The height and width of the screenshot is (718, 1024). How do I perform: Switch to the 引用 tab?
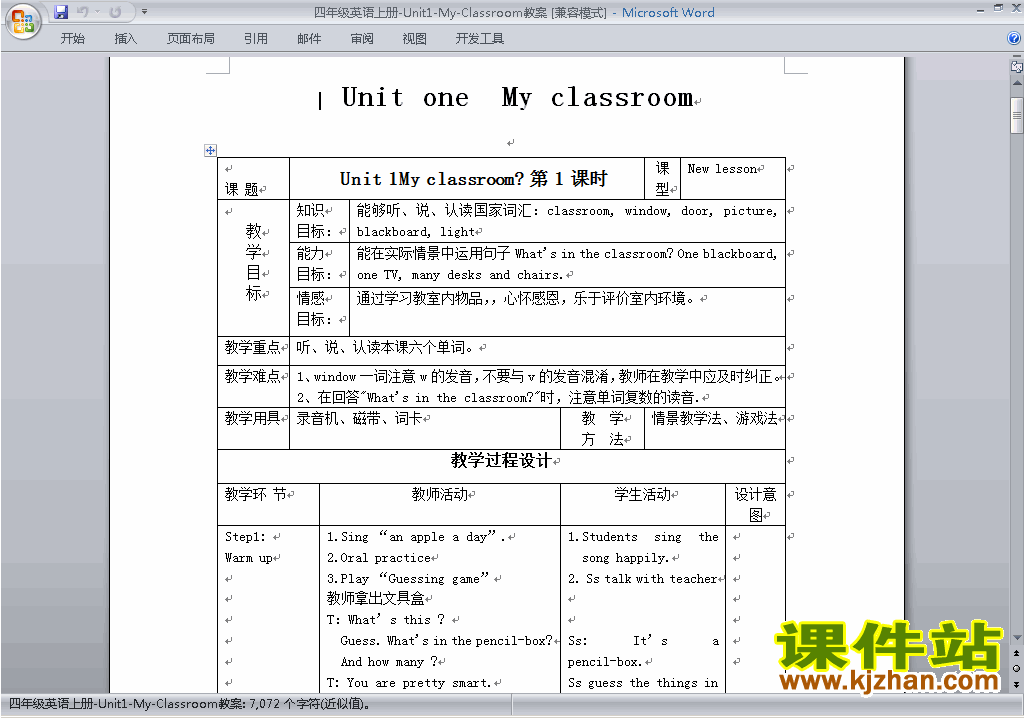click(255, 39)
